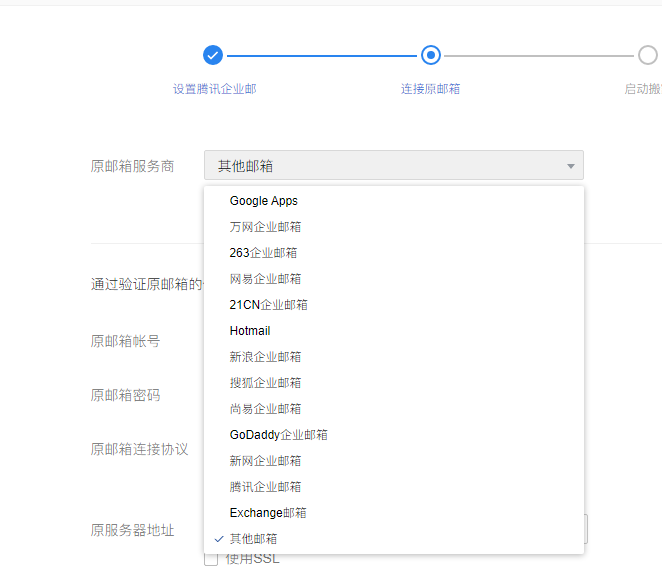Screen dimensions: 662x566
Task: Enable the 使用SSL checkbox
Action: click(x=211, y=559)
